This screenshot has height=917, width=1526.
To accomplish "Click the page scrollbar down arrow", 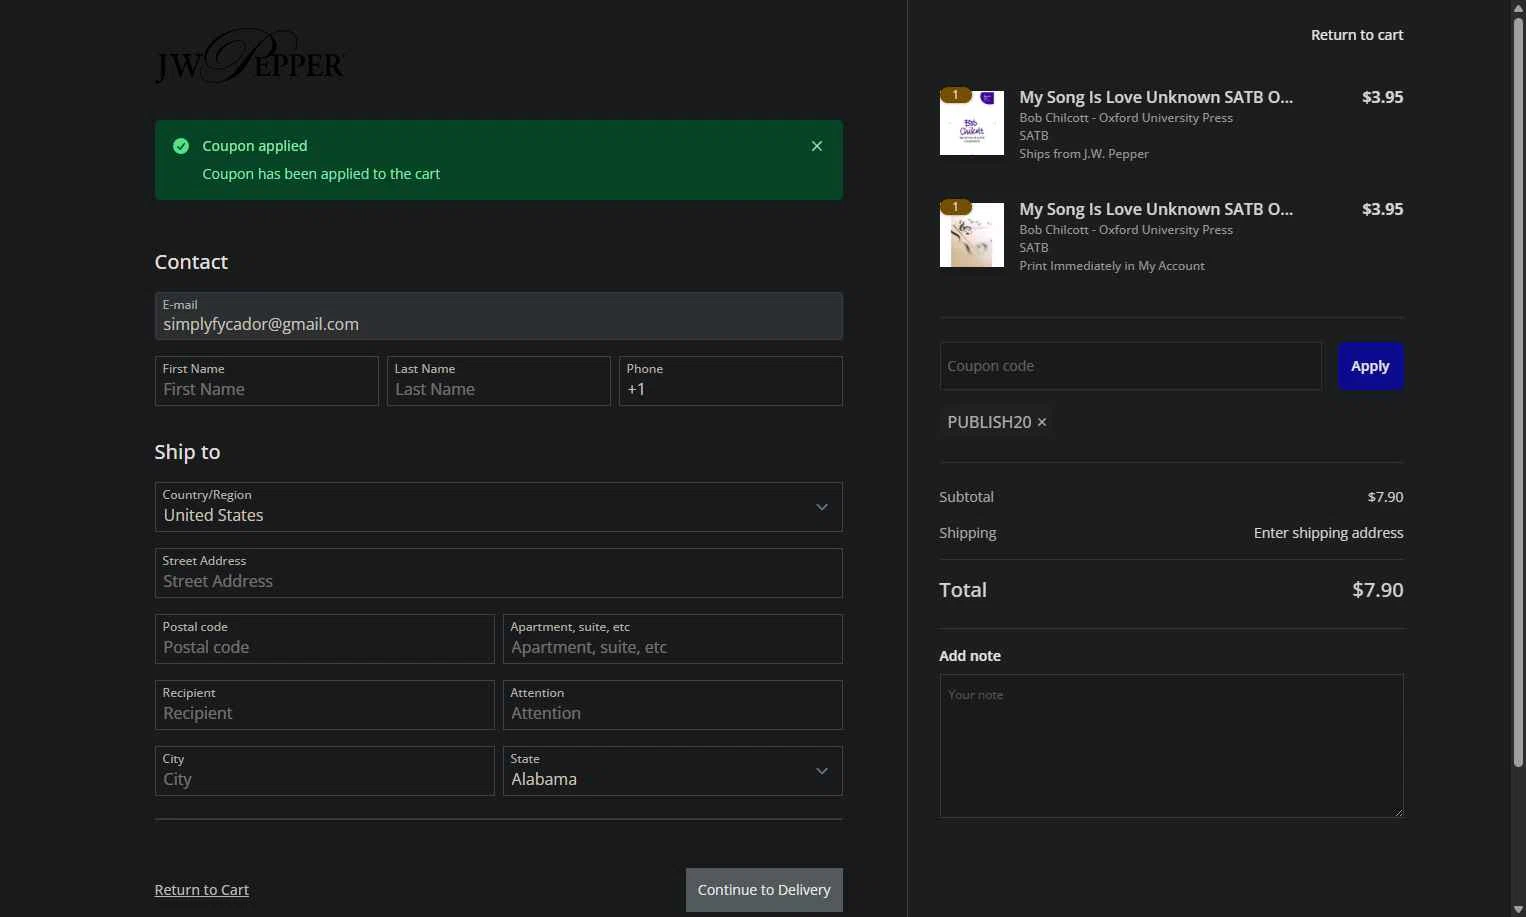I will (x=1518, y=909).
